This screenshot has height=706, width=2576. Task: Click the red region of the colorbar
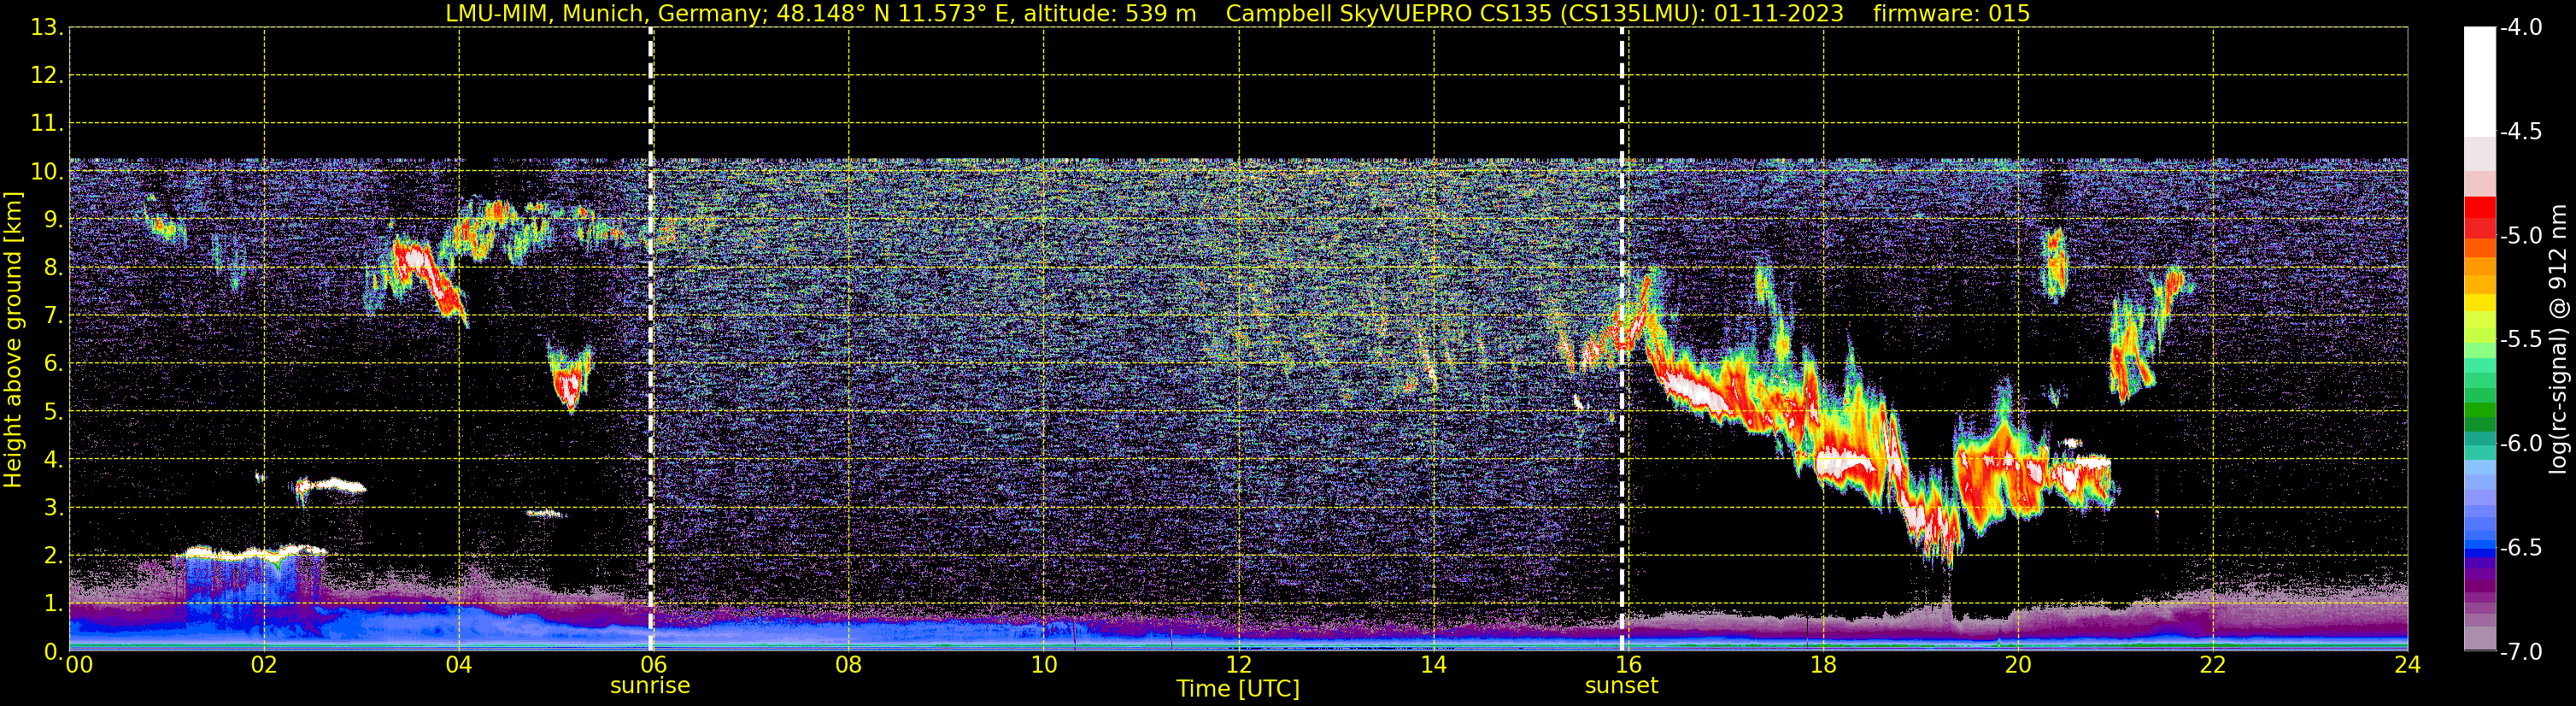click(2479, 215)
